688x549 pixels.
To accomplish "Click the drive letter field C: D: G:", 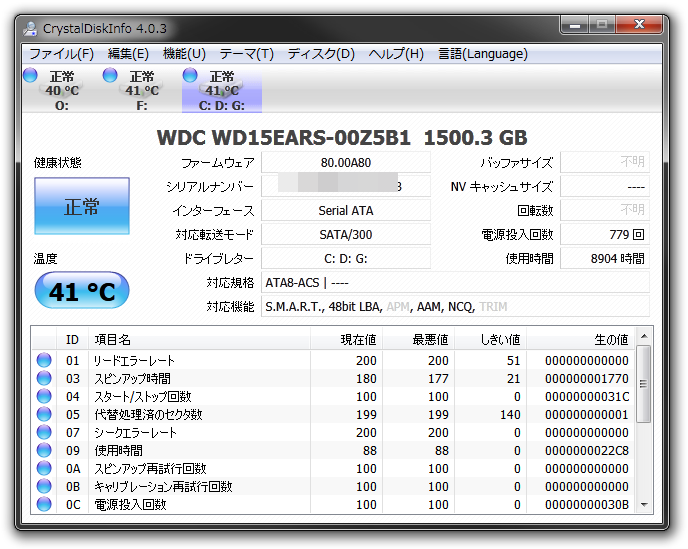I will pyautogui.click(x=346, y=258).
